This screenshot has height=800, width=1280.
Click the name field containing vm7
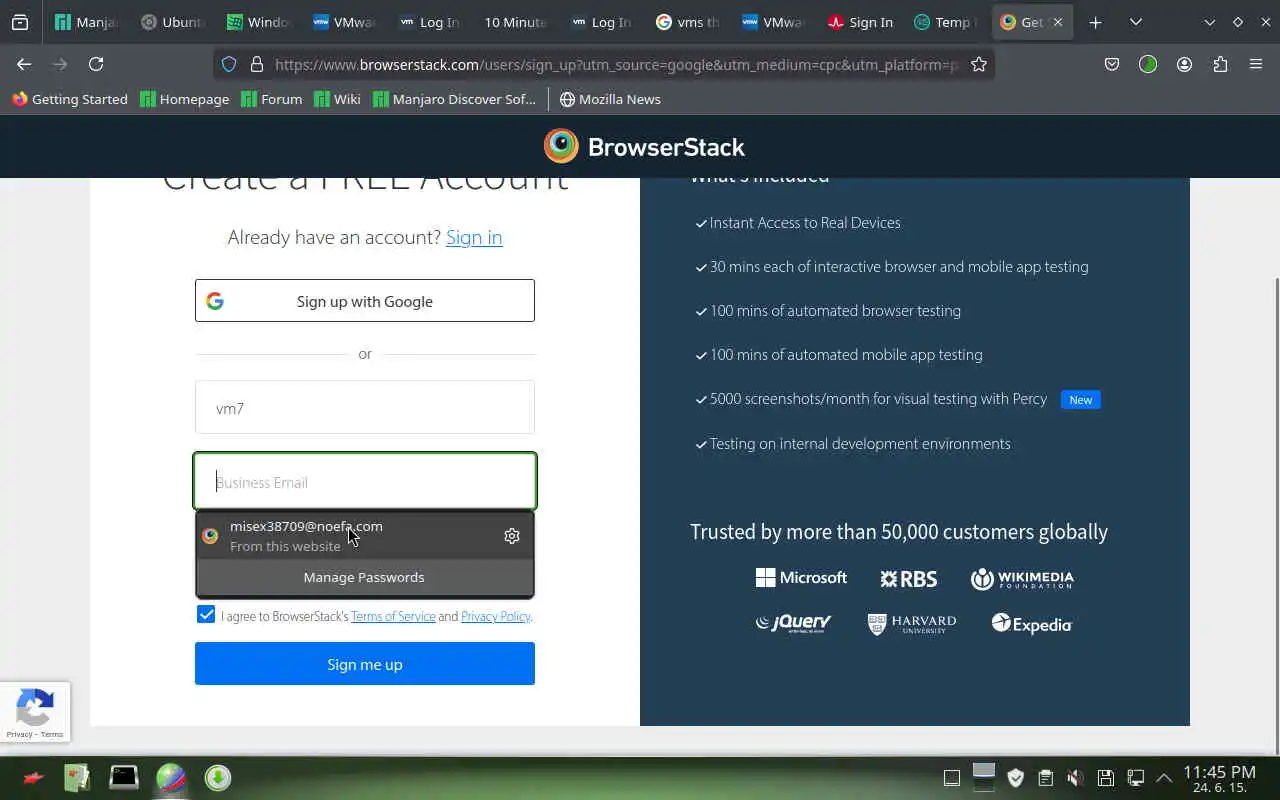coord(365,407)
